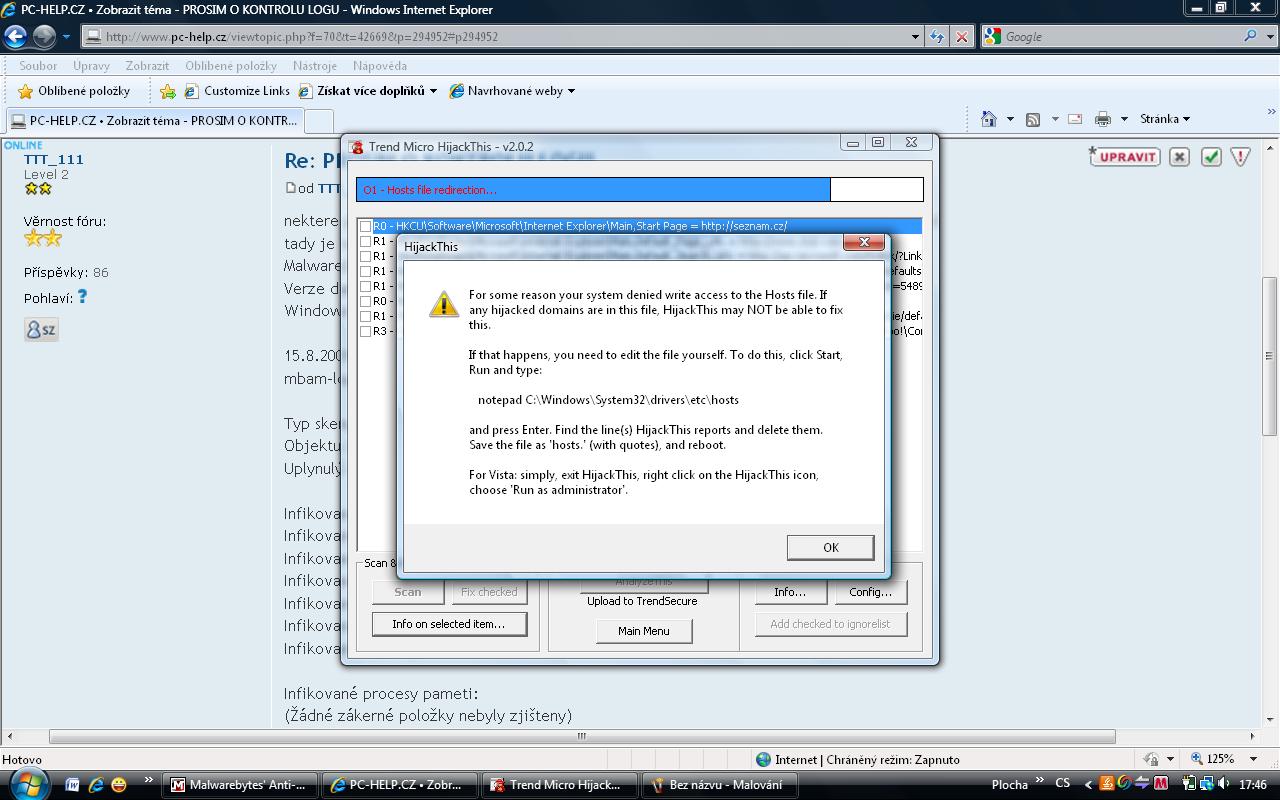The image size is (1280, 800).
Task: Click the red exclamation report icon
Action: coord(1240,157)
